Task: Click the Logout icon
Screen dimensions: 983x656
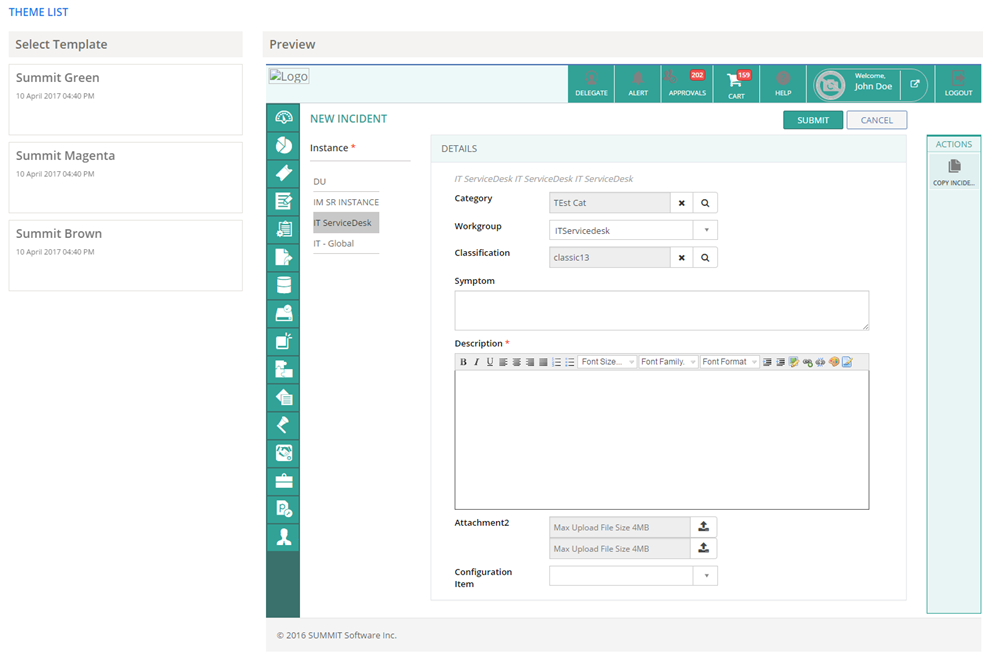Action: 958,82
